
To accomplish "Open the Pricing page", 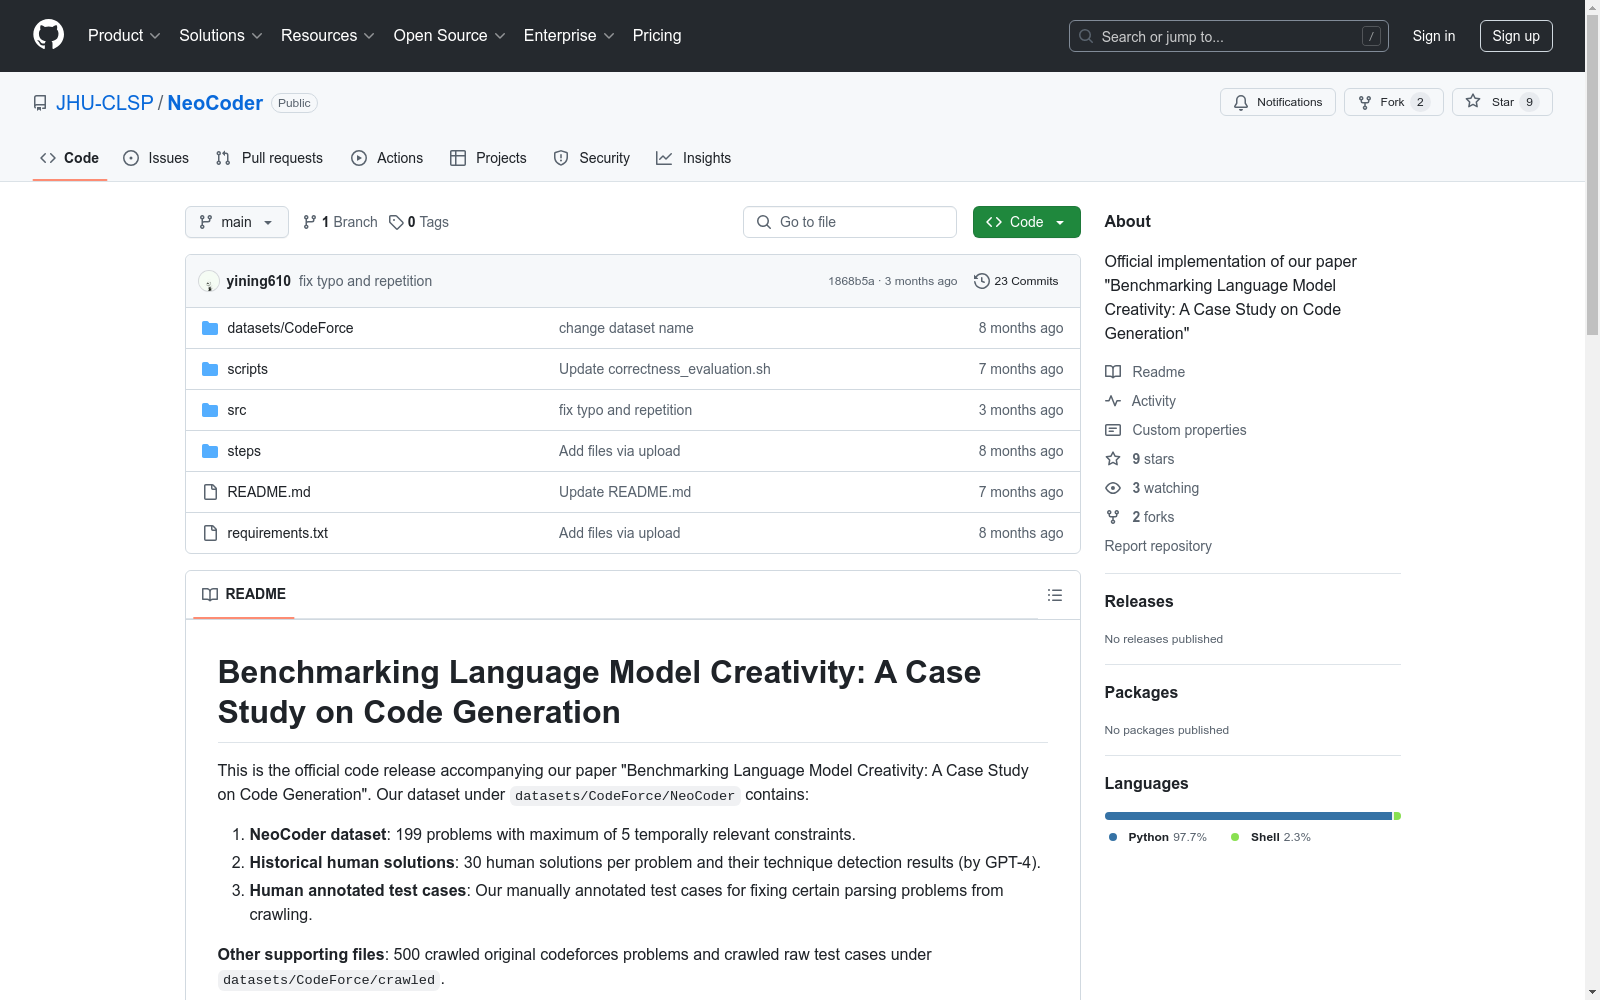I will [657, 36].
